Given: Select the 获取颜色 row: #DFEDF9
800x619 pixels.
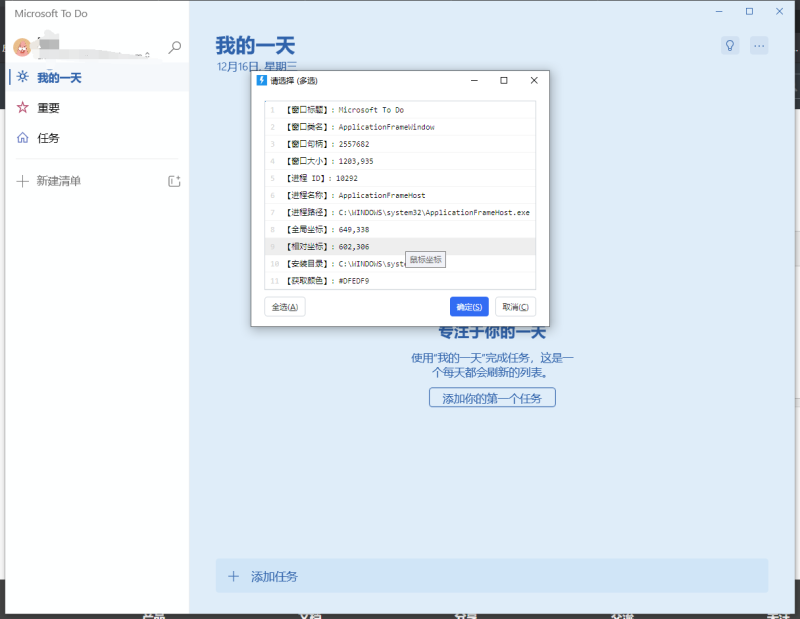Looking at the screenshot, I should point(400,281).
